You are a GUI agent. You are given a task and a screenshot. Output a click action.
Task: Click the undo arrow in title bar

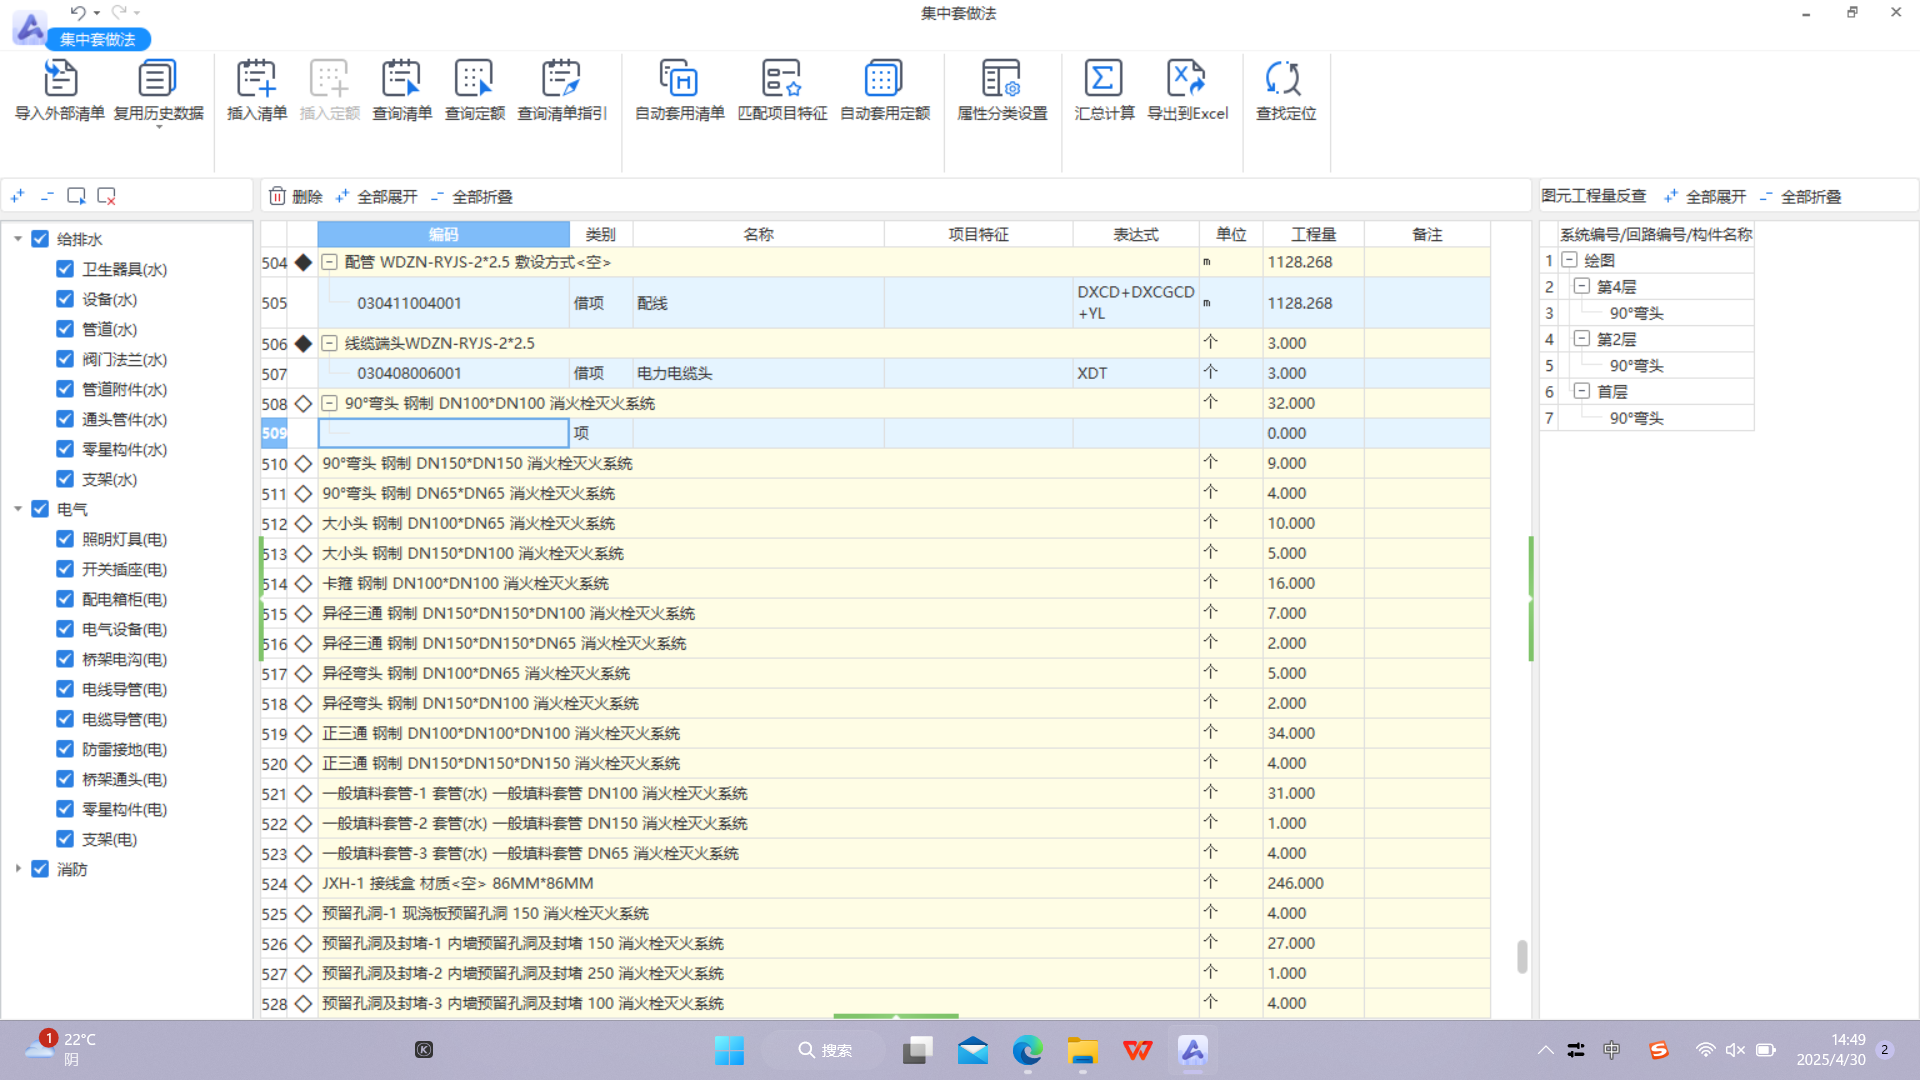coord(77,12)
